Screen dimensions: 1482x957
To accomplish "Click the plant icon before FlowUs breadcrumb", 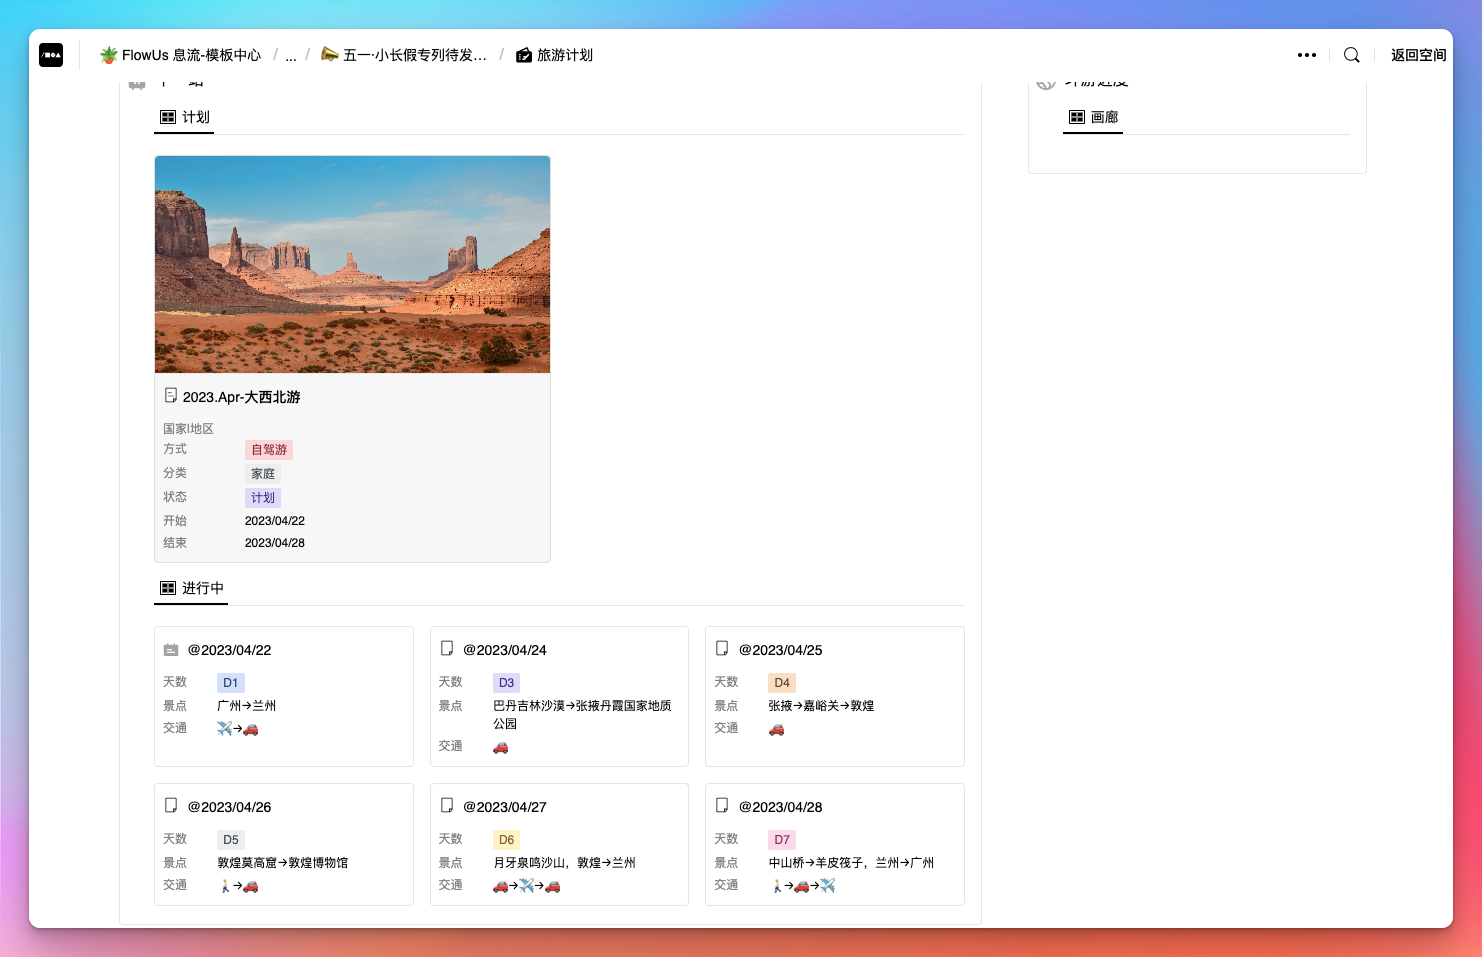I will click(x=109, y=55).
